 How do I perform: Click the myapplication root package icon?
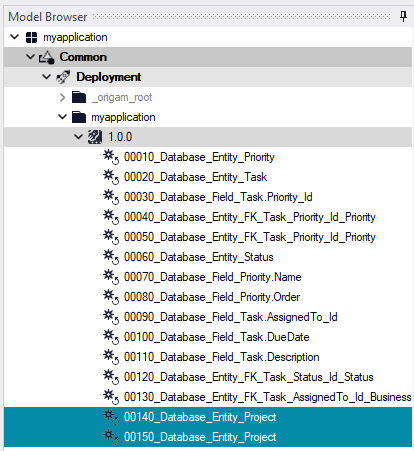point(32,37)
